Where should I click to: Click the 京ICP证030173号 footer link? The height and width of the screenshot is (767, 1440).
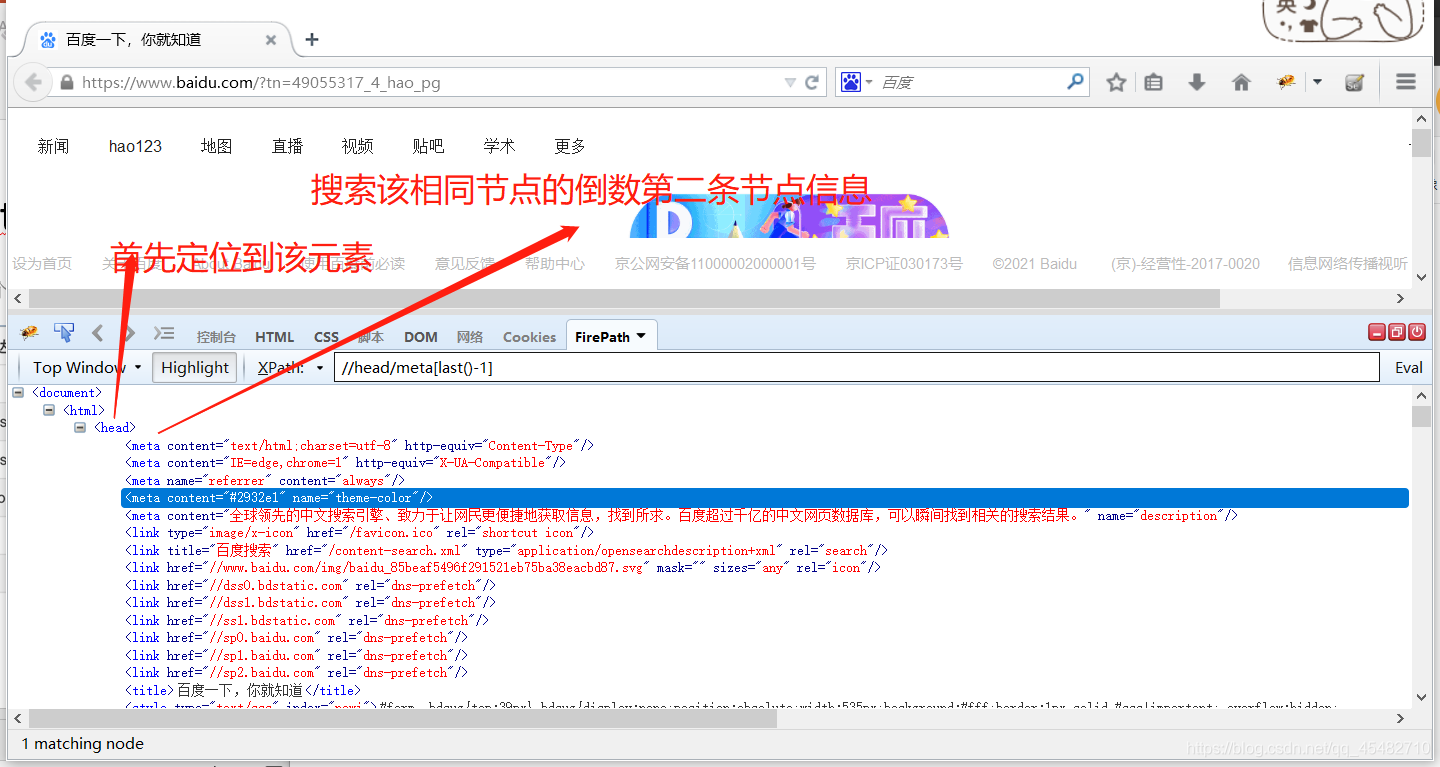point(904,264)
